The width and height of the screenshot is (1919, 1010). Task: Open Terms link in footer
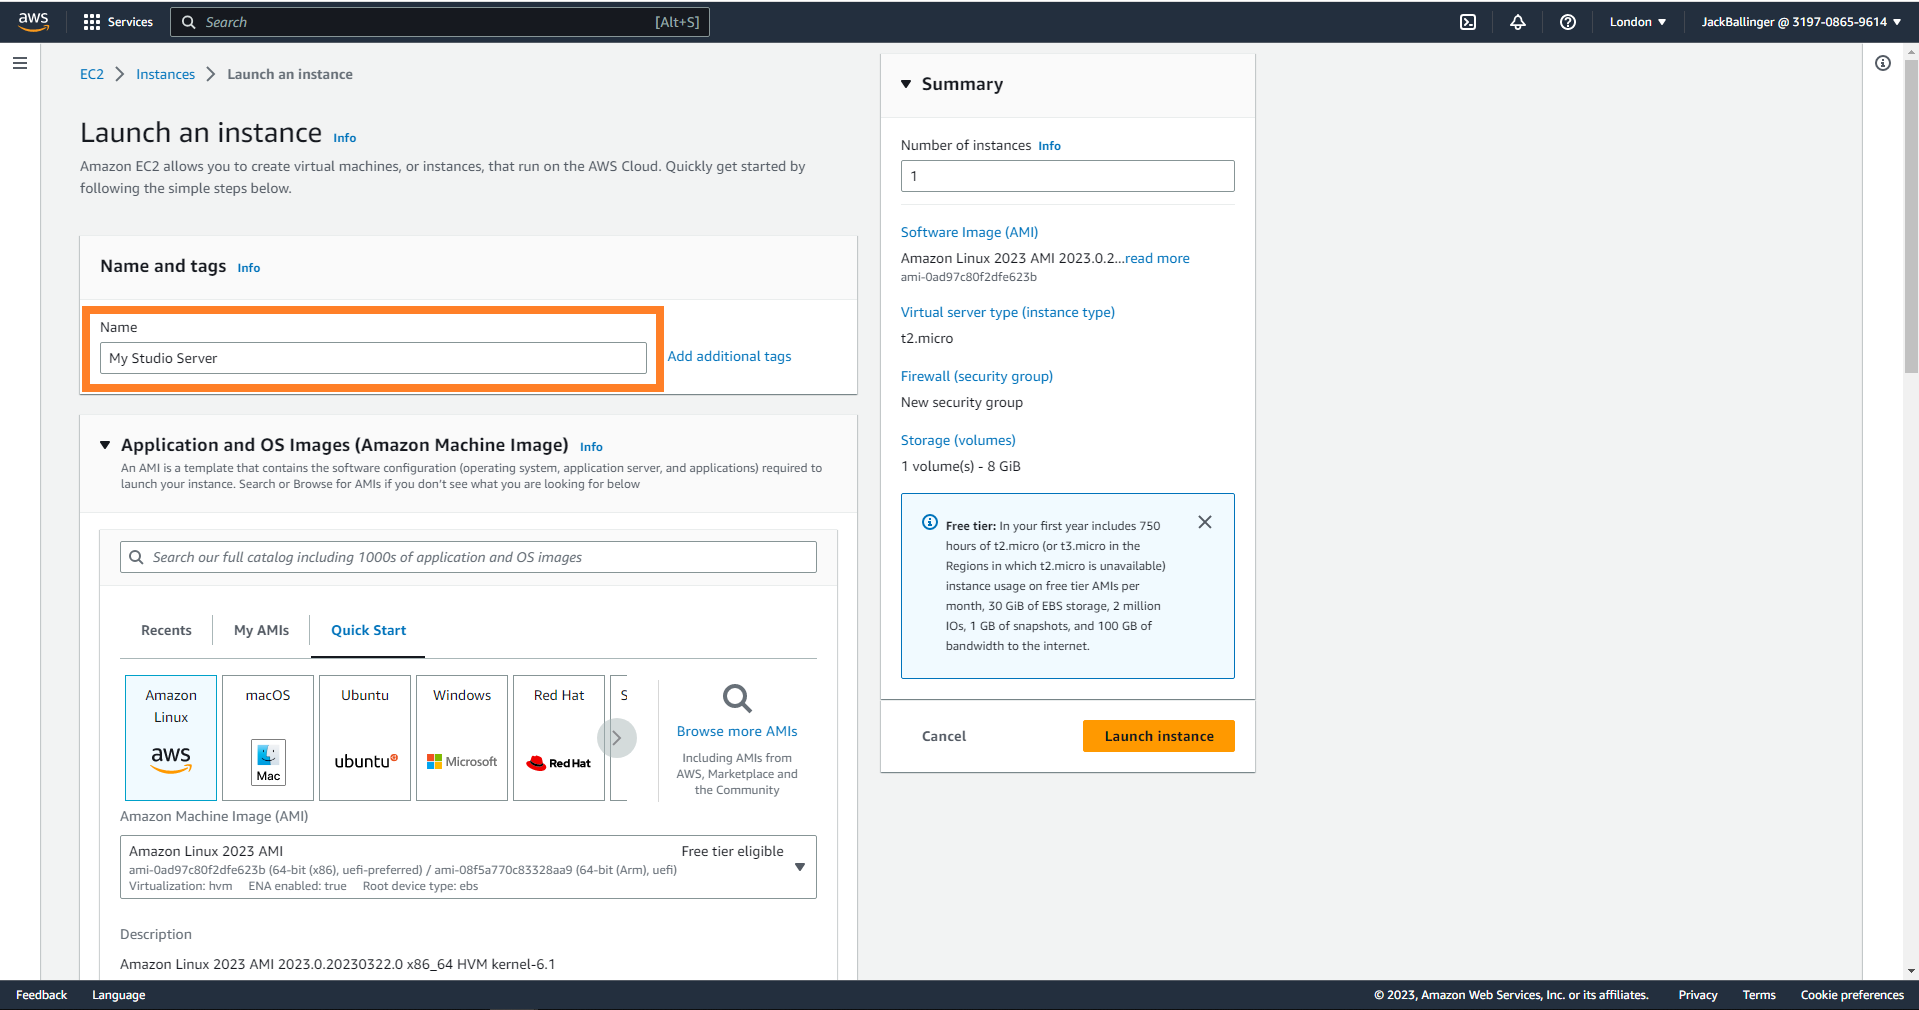[x=1759, y=995]
